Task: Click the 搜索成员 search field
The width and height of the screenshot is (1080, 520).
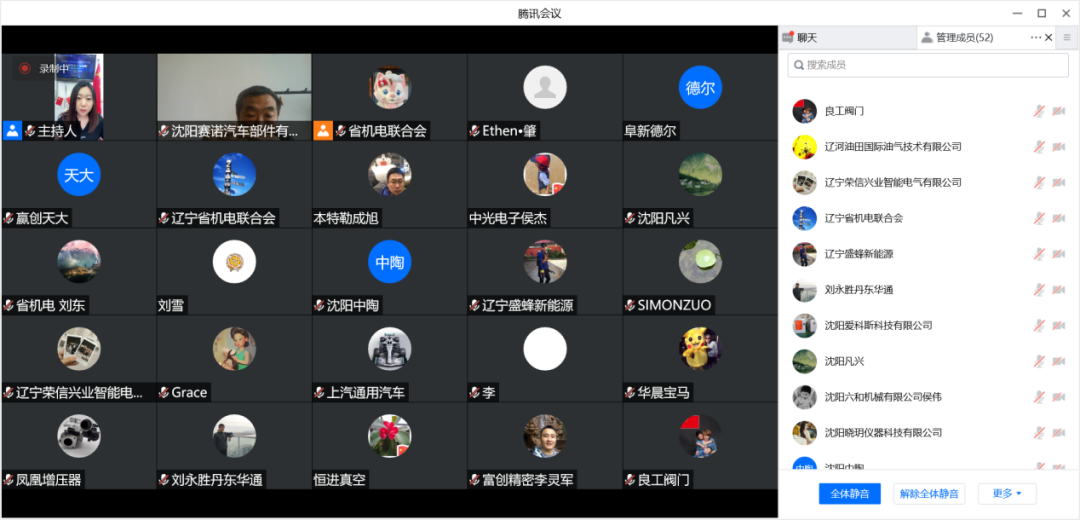Action: pyautogui.click(x=928, y=65)
